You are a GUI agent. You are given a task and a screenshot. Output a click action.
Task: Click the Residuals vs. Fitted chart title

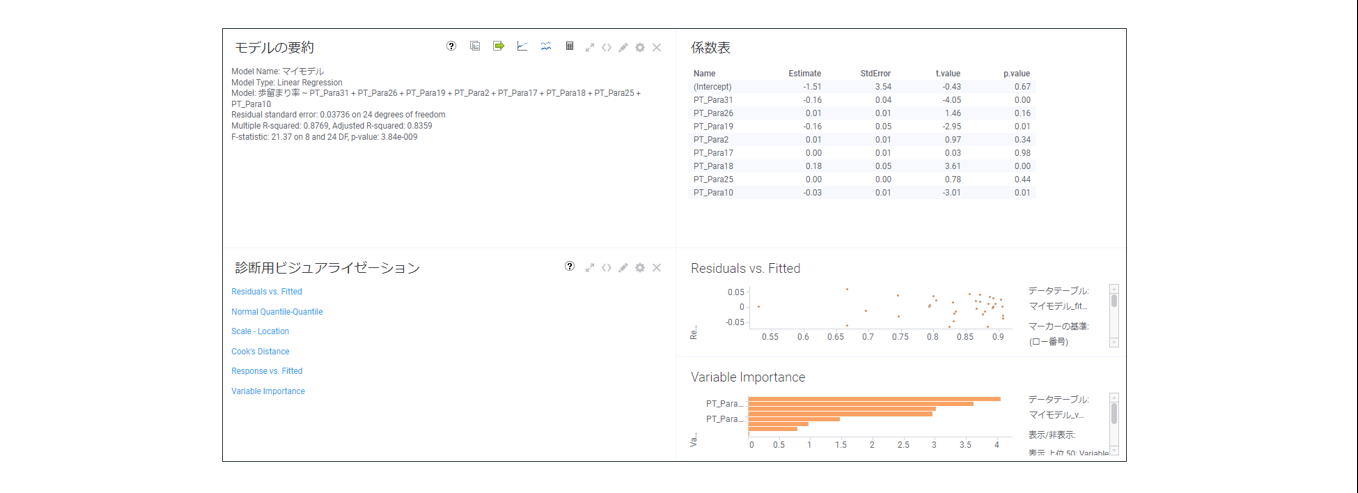746,268
